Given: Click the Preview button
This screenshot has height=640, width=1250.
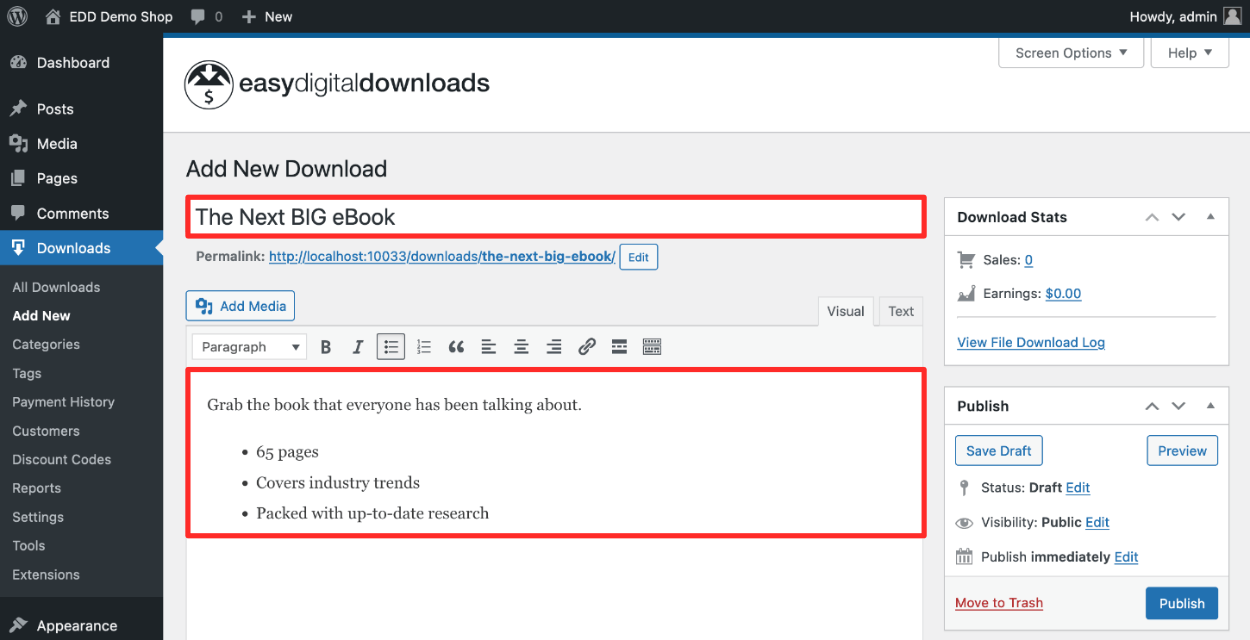Looking at the screenshot, I should 1182,451.
